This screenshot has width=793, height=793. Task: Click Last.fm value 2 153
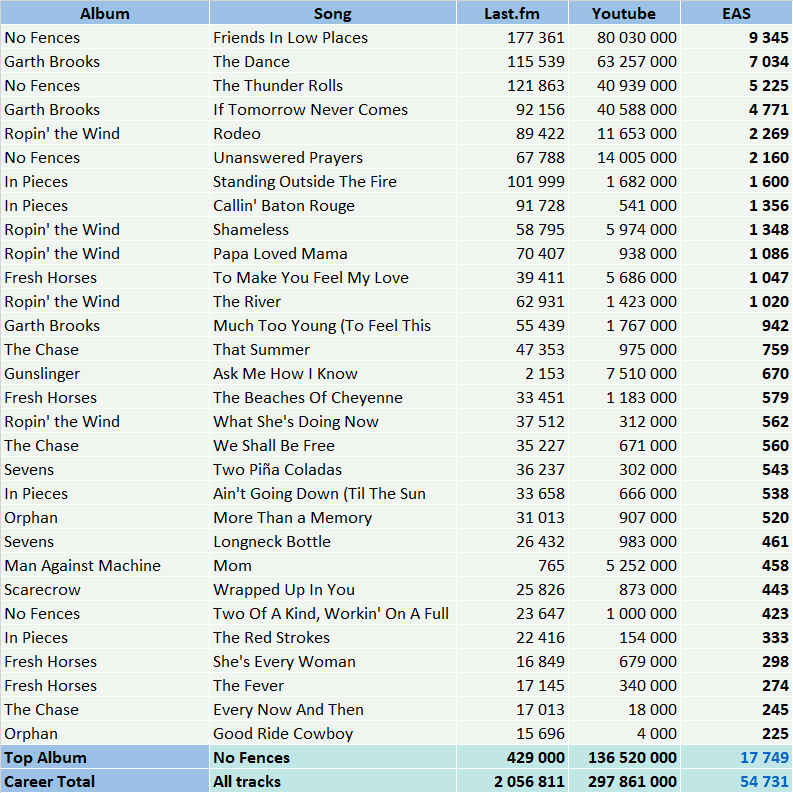coord(512,374)
